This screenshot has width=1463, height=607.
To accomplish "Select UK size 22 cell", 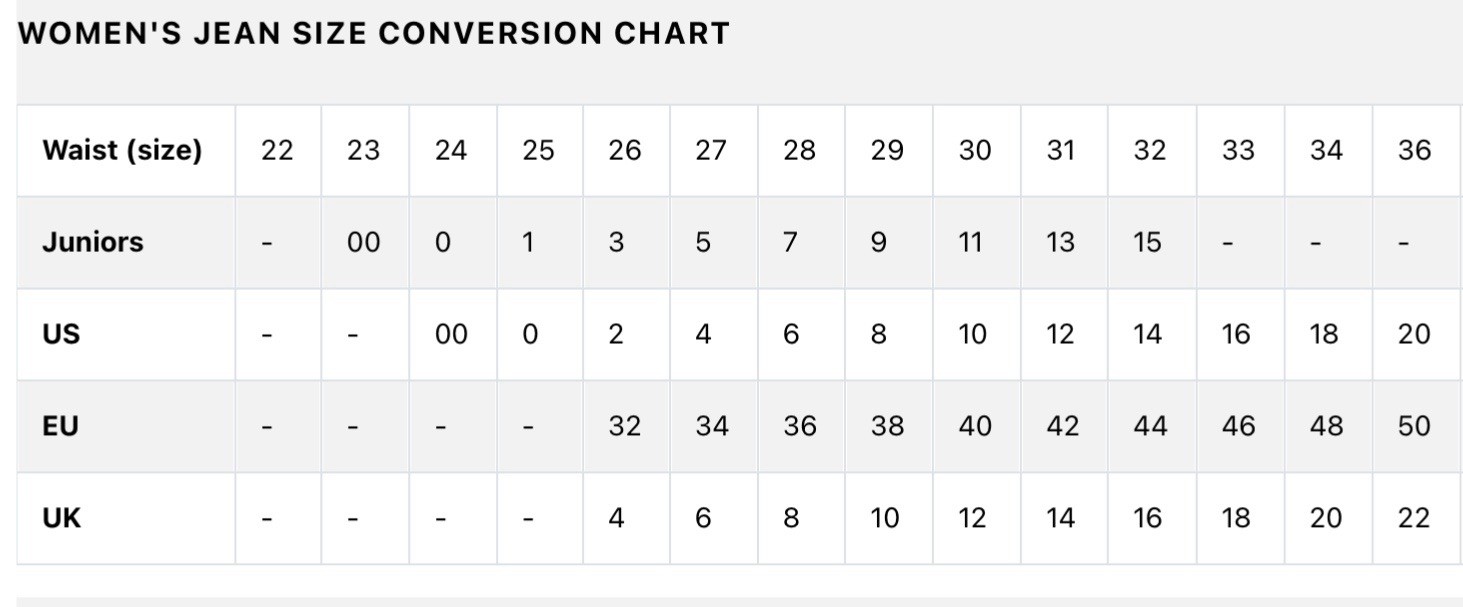I will tap(1414, 519).
